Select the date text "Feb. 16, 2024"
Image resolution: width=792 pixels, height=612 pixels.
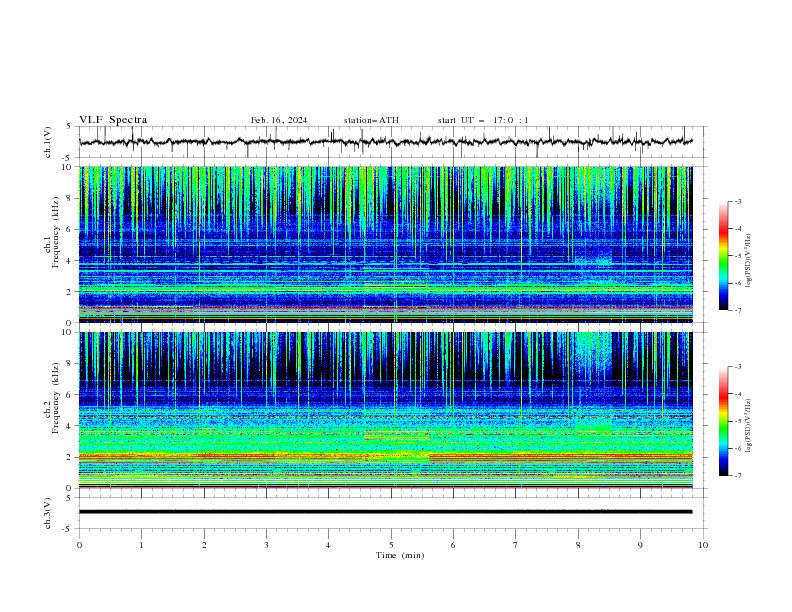[279, 120]
